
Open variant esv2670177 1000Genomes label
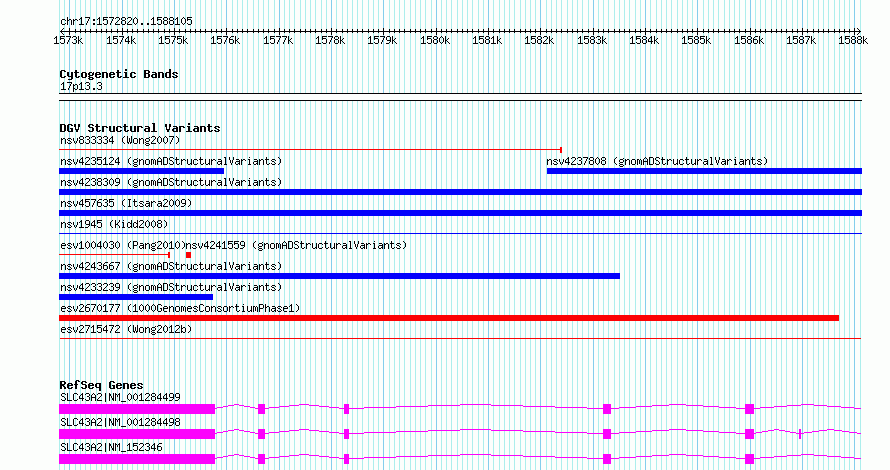180,308
